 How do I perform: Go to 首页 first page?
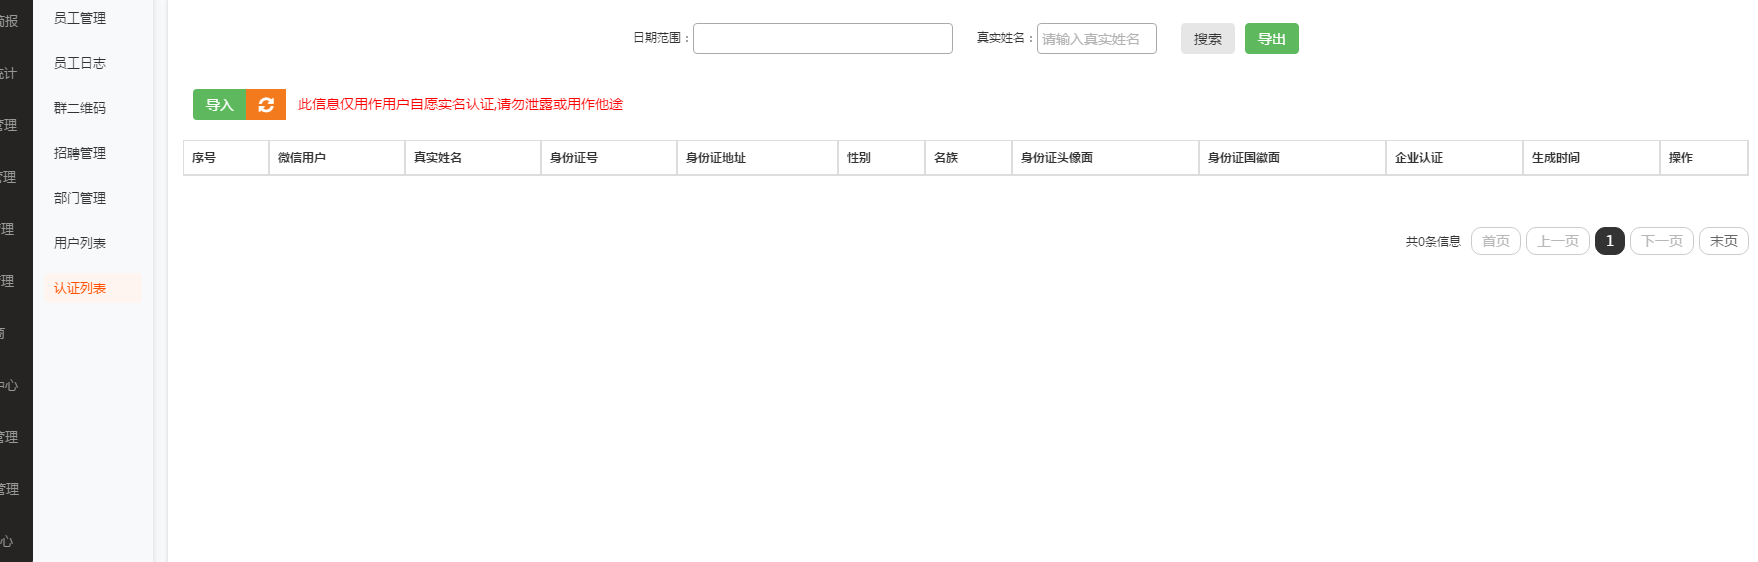tap(1495, 241)
